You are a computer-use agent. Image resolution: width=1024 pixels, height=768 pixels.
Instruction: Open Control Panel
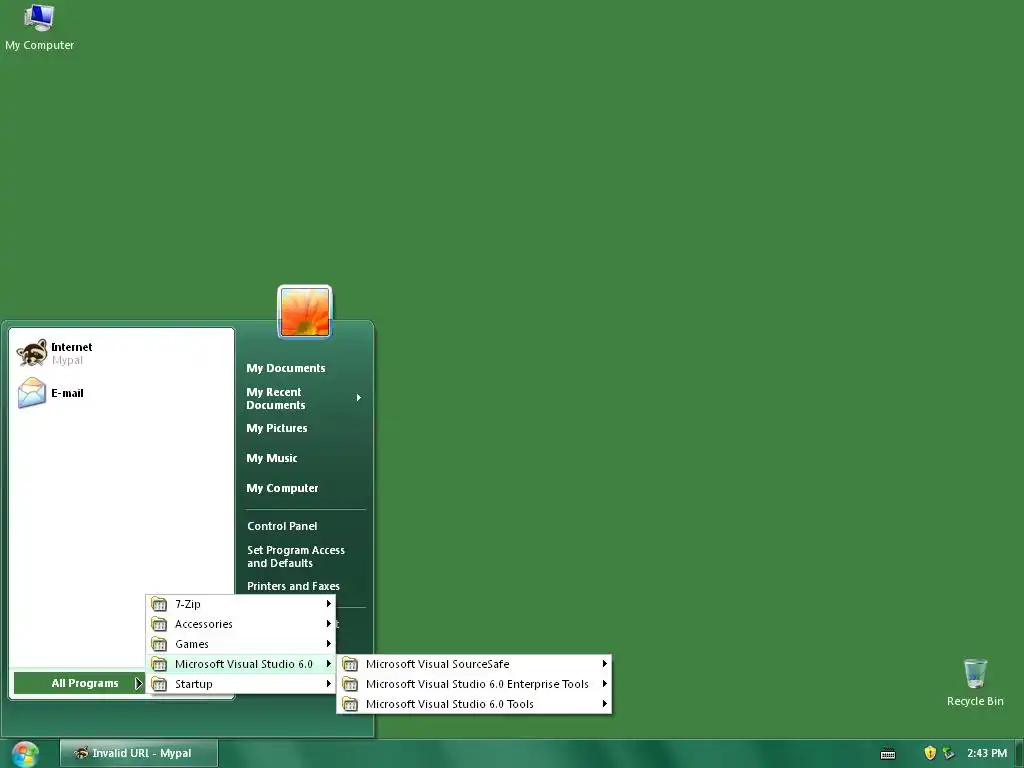tap(282, 526)
